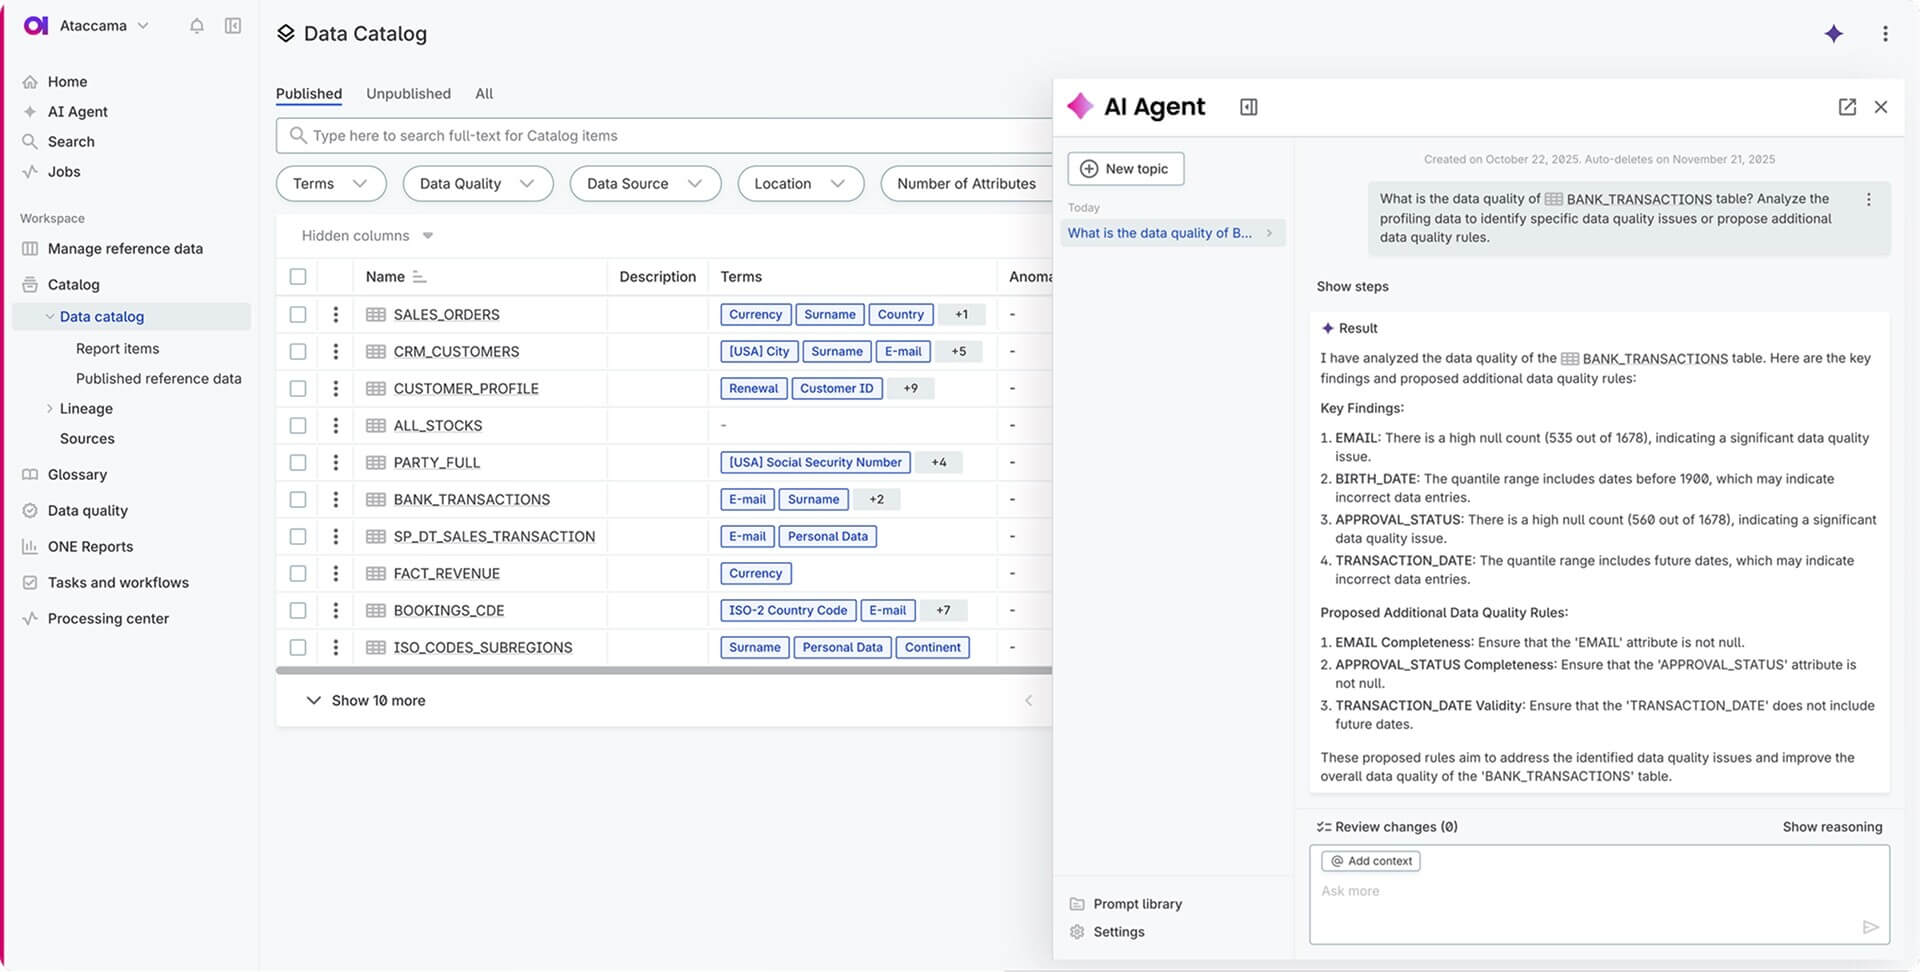
Task: Collapse the left sidebar panel icon
Action: point(233,26)
